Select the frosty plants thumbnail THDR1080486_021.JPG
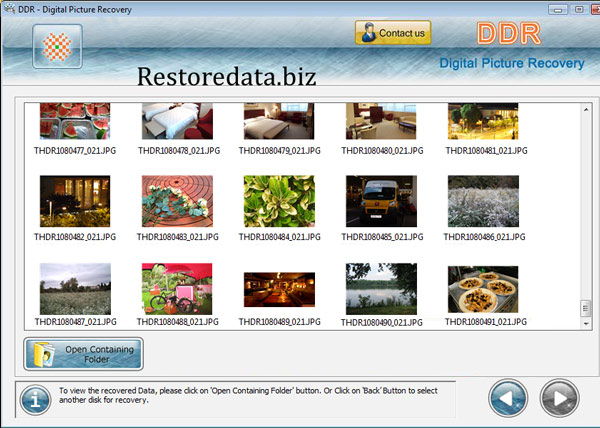Image resolution: width=600 pixels, height=428 pixels. click(x=483, y=201)
